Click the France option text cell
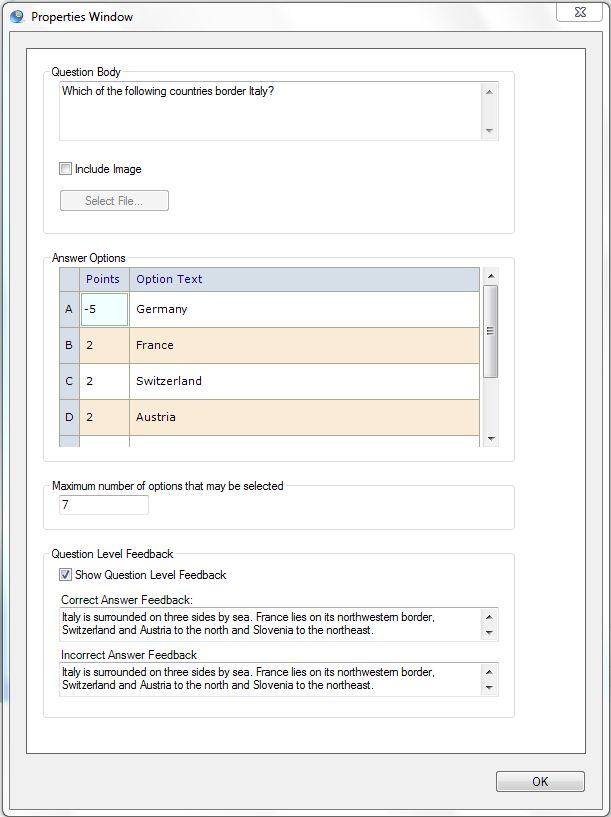This screenshot has height=817, width=611. (x=304, y=345)
